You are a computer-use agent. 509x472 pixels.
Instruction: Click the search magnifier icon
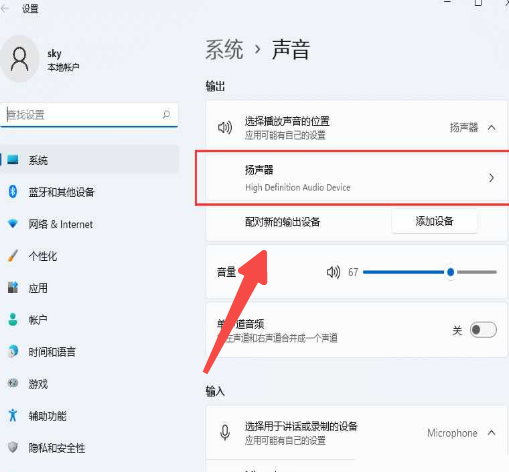click(166, 115)
